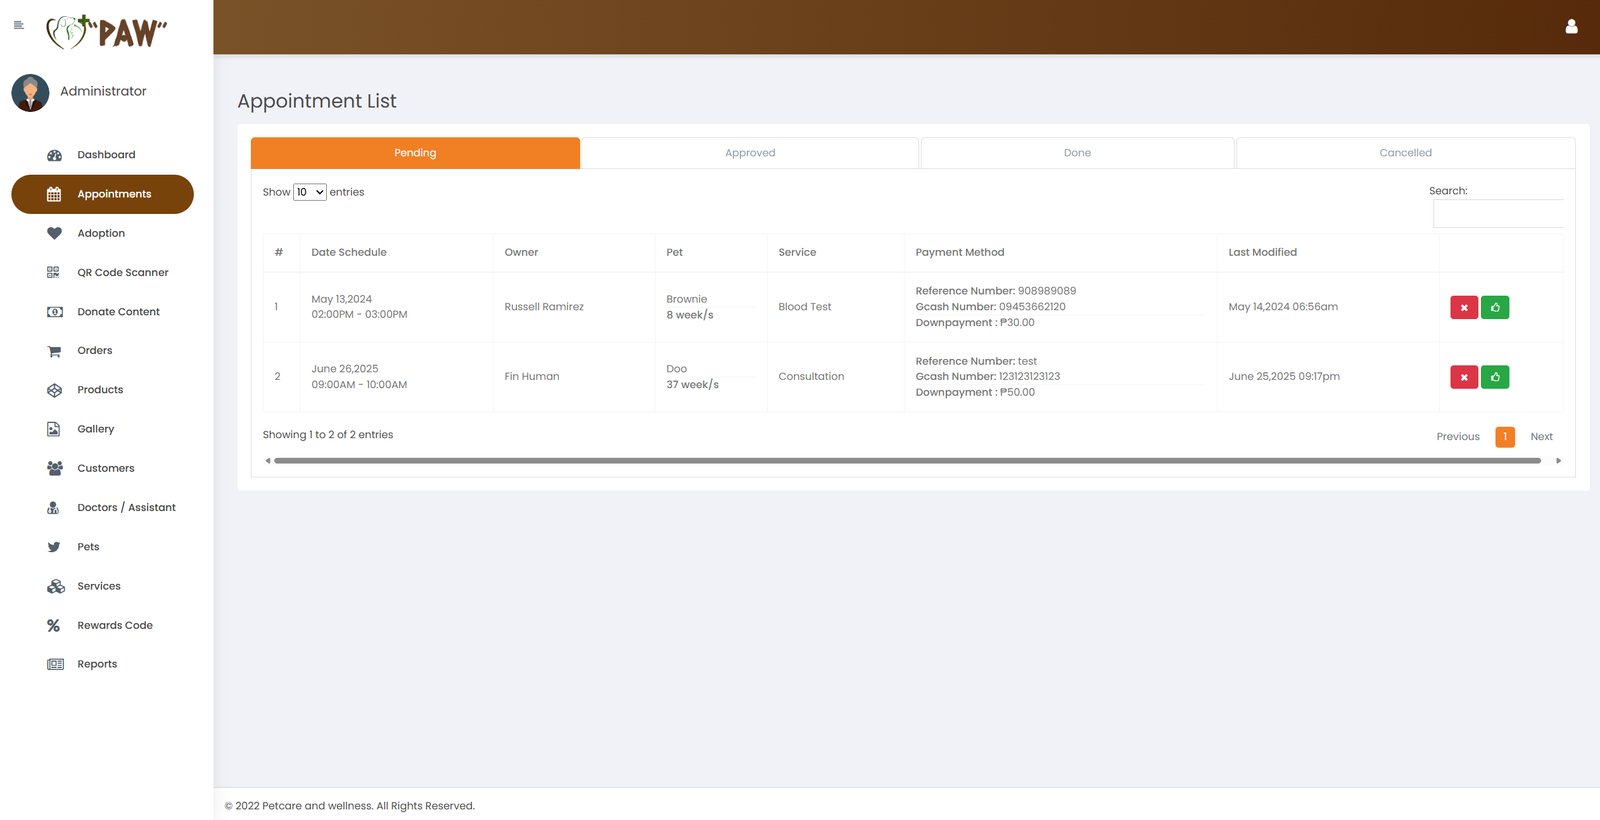
Task: Click the Rewards Code percent icon
Action: (54, 625)
